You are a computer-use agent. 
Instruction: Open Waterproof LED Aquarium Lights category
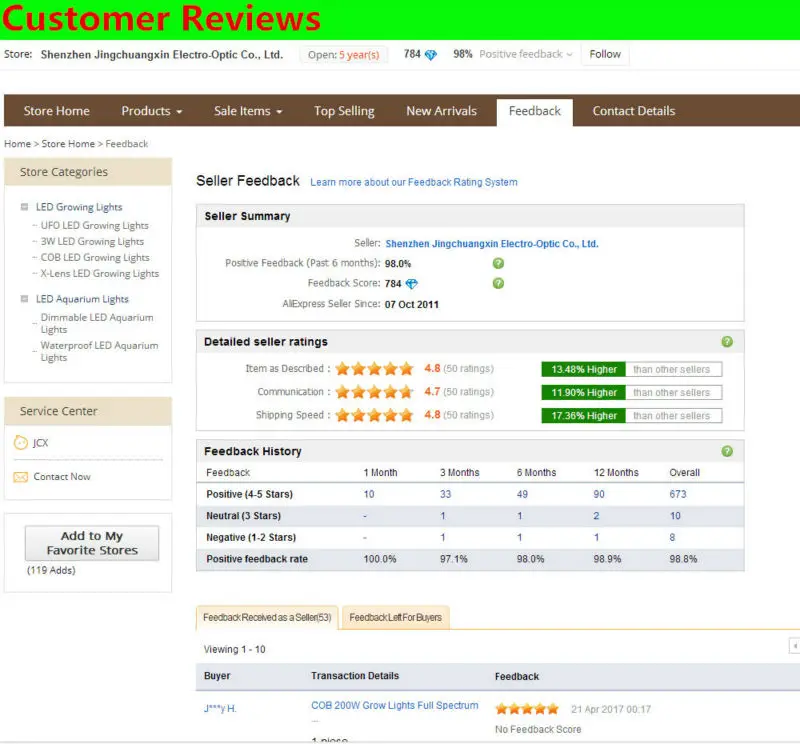(x=99, y=351)
